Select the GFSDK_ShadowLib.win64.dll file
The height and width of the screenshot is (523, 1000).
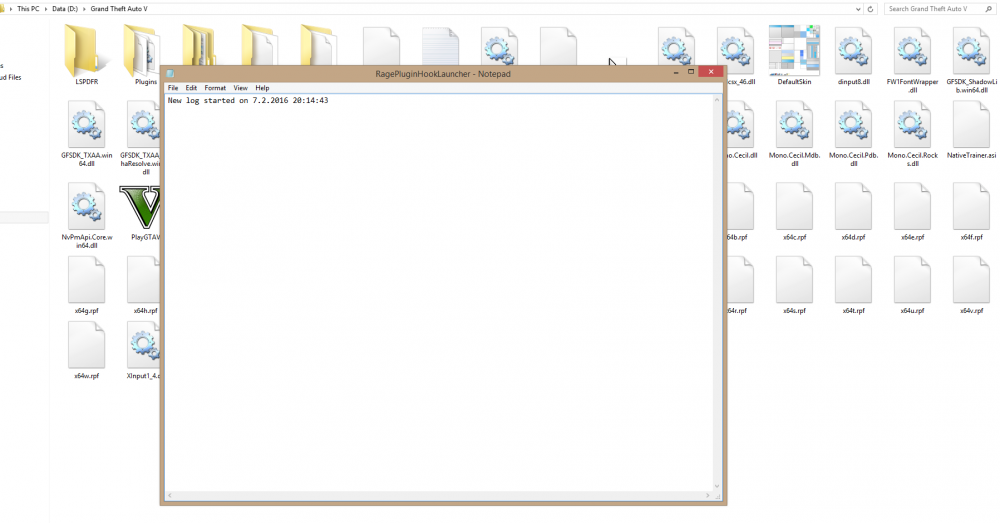tap(971, 59)
